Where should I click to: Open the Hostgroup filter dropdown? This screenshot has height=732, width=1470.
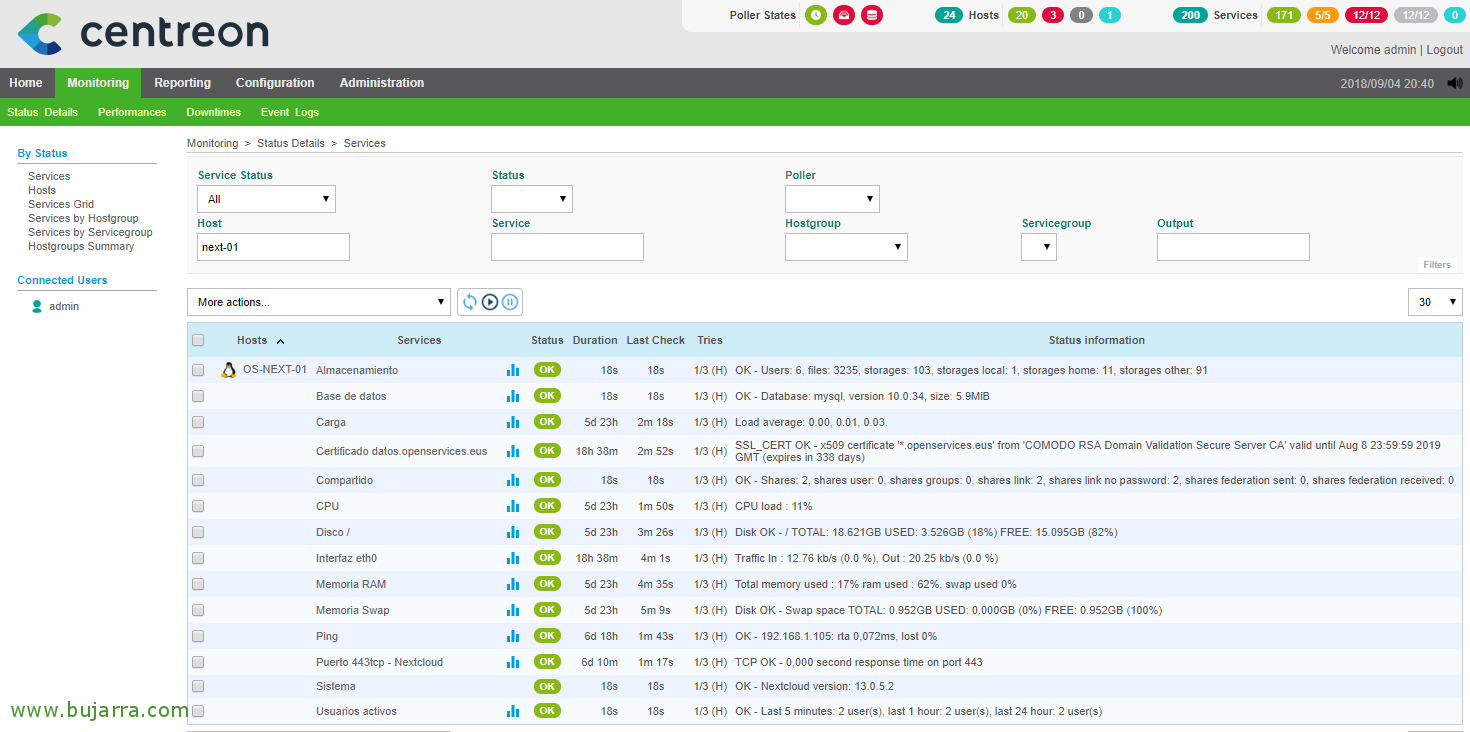pyautogui.click(x=846, y=247)
